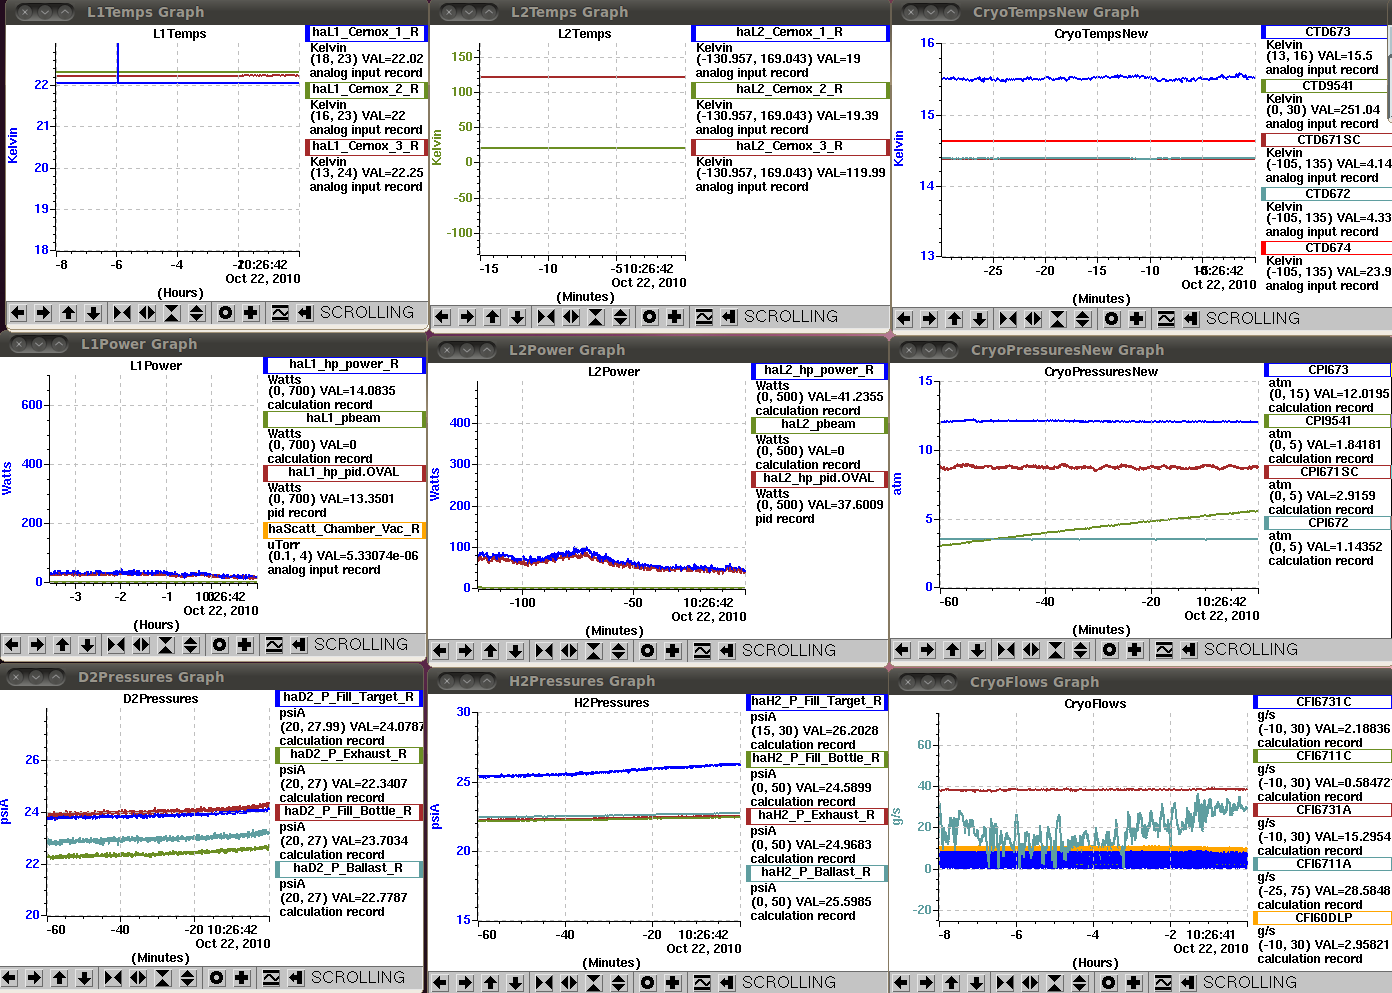Click the CryoPressuresNew plot title text
The width and height of the screenshot is (1392, 993).
click(1101, 372)
